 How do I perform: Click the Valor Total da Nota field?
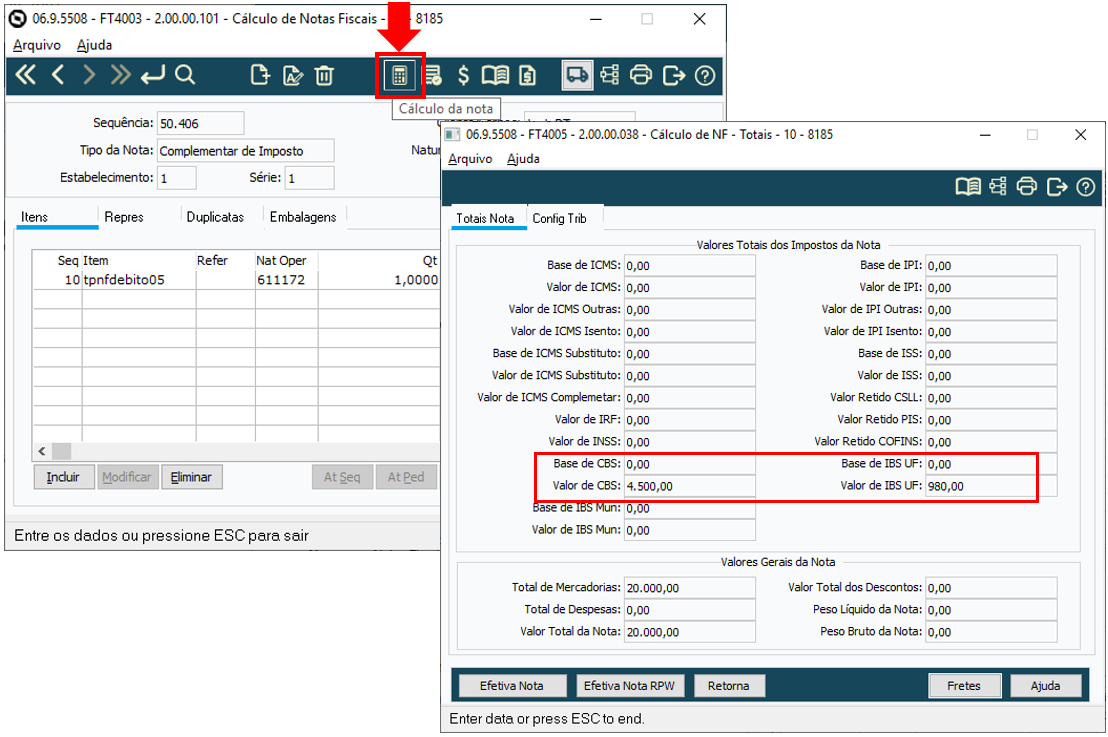[x=690, y=632]
